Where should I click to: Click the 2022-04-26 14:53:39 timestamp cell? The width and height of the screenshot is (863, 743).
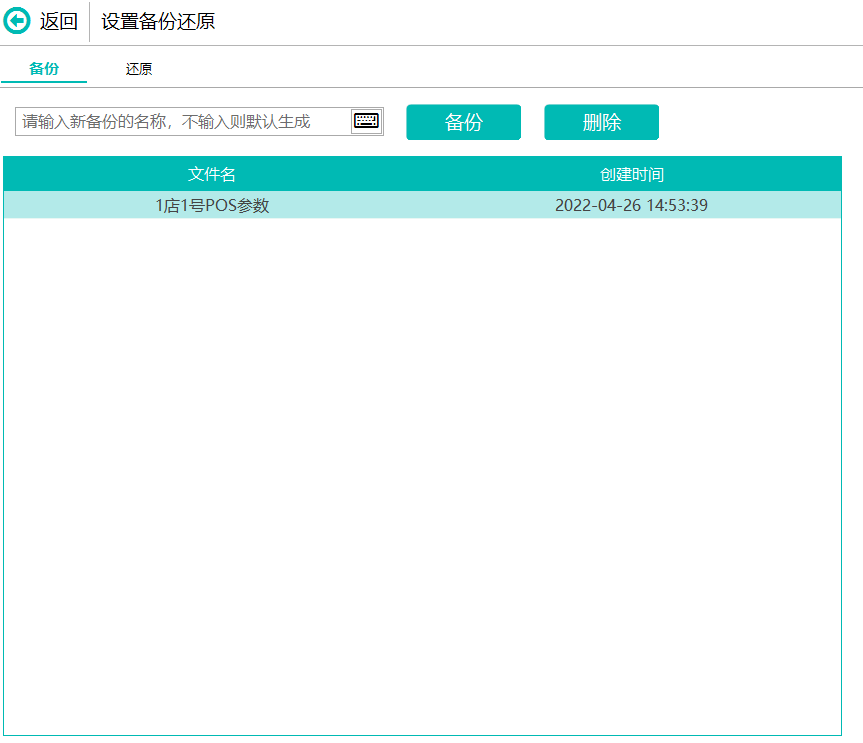coord(631,206)
